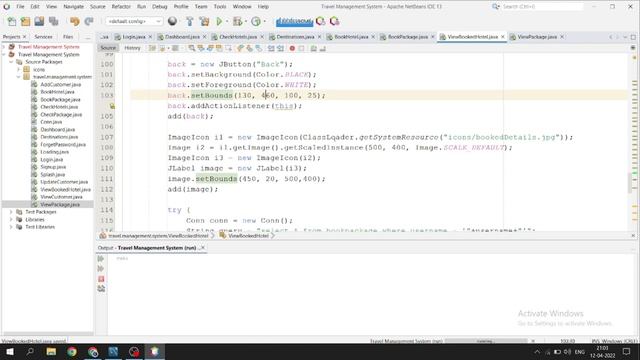This screenshot has width=640, height=360.
Task: Close the Output Travel Management System tab
Action: [x=203, y=248]
